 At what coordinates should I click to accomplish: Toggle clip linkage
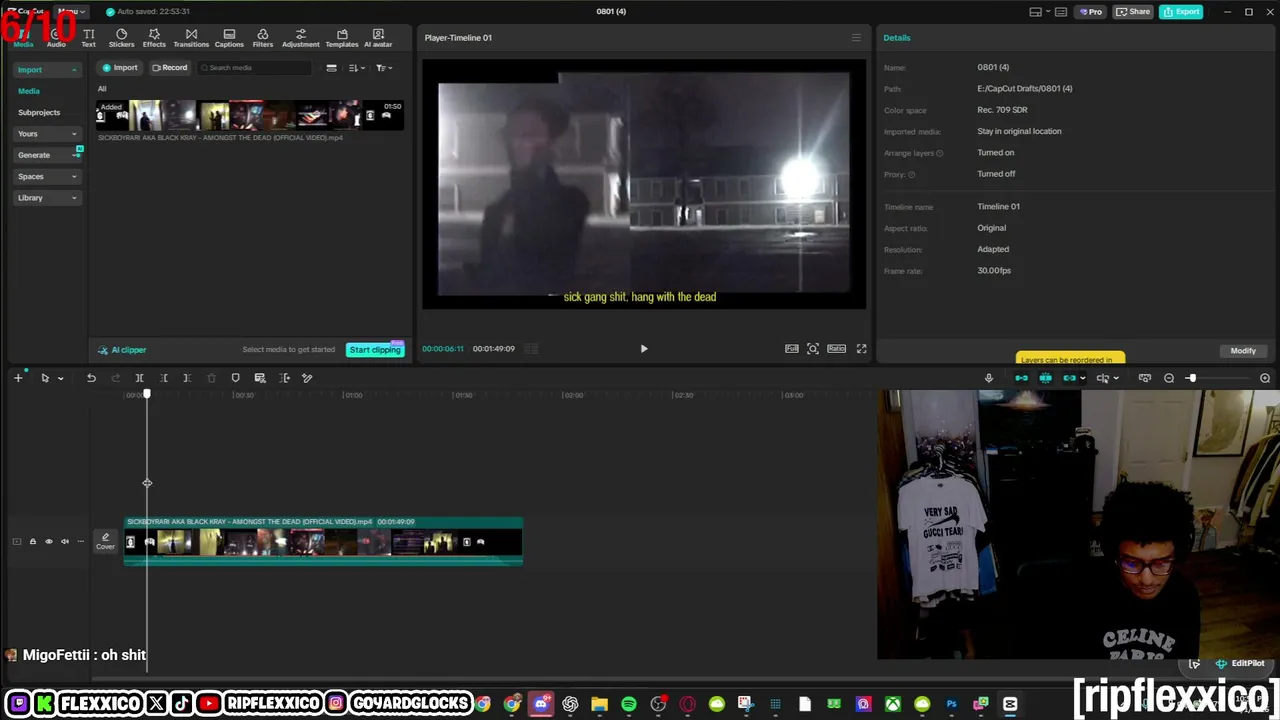pyautogui.click(x=1069, y=378)
